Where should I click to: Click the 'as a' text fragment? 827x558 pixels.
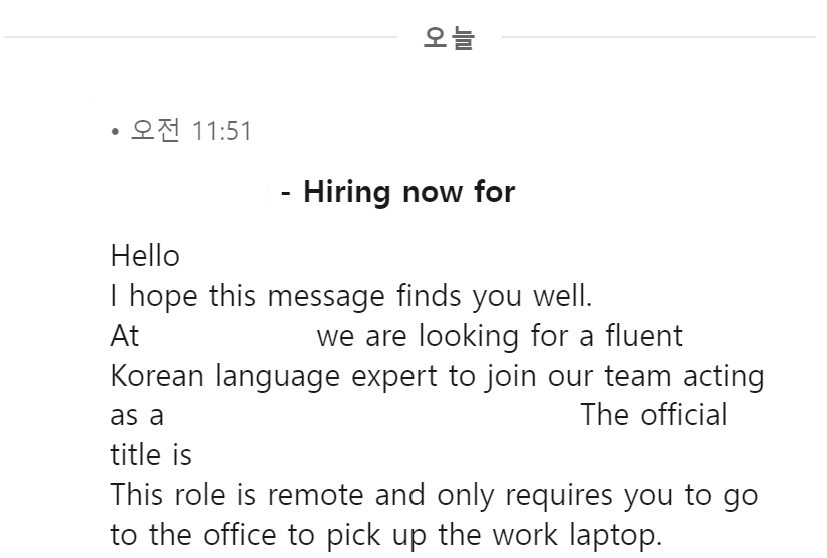[137, 416]
